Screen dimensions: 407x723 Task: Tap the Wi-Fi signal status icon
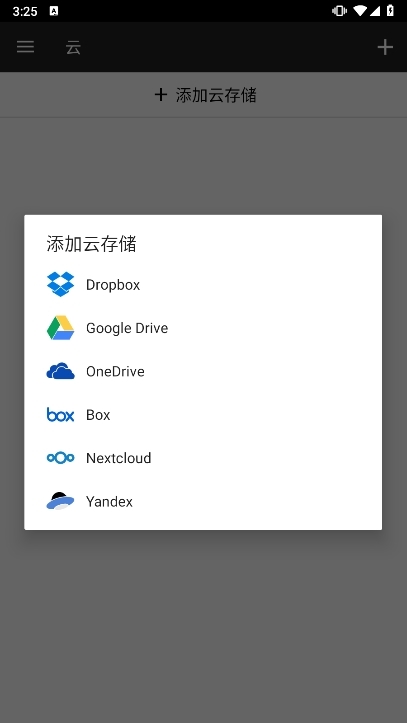tap(360, 11)
